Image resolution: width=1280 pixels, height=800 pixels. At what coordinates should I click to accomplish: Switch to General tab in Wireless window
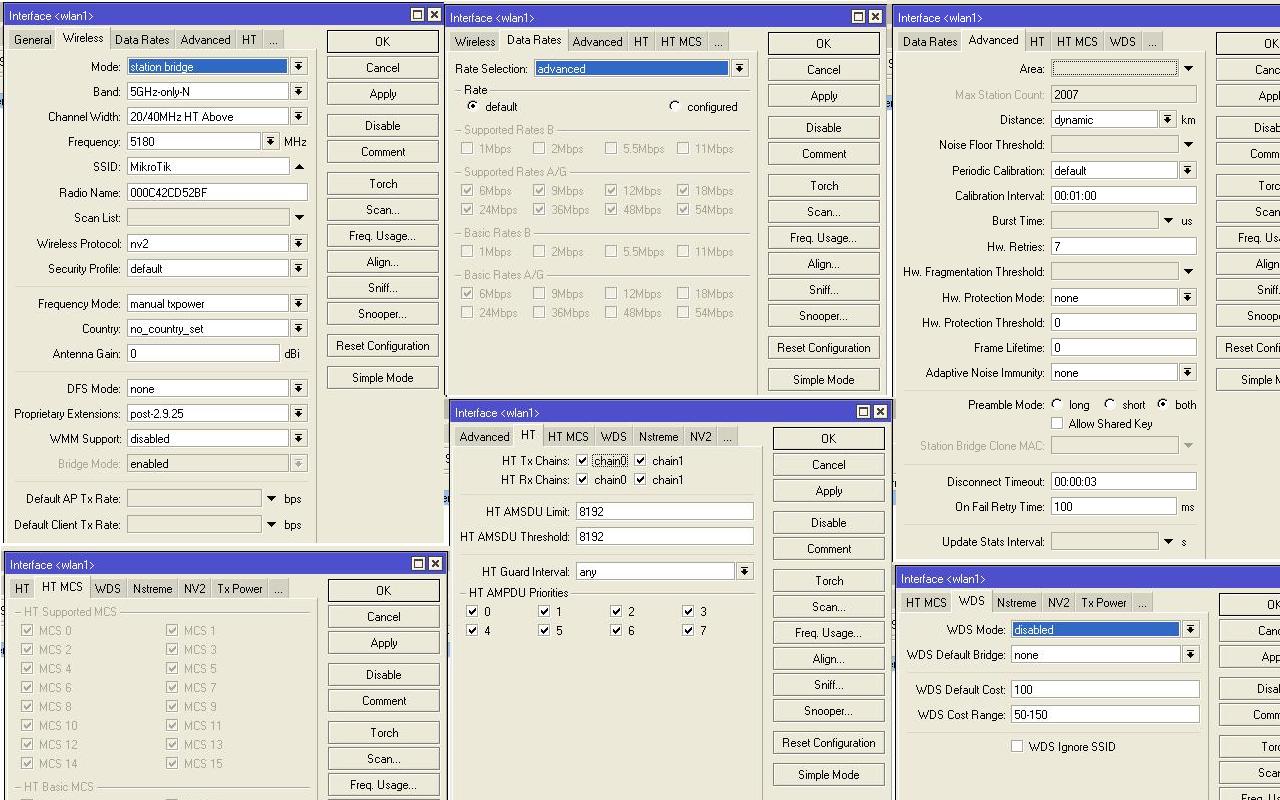point(32,40)
